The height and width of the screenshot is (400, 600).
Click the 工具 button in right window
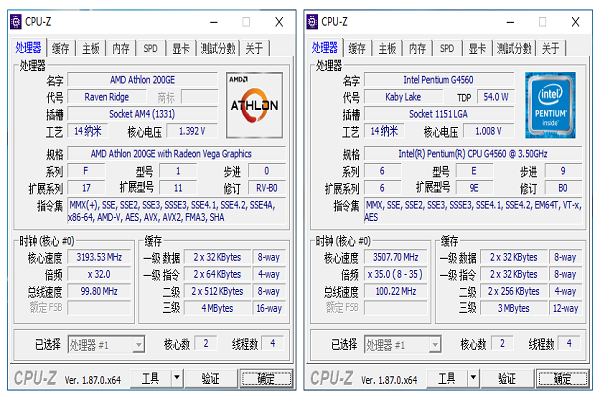click(x=447, y=378)
